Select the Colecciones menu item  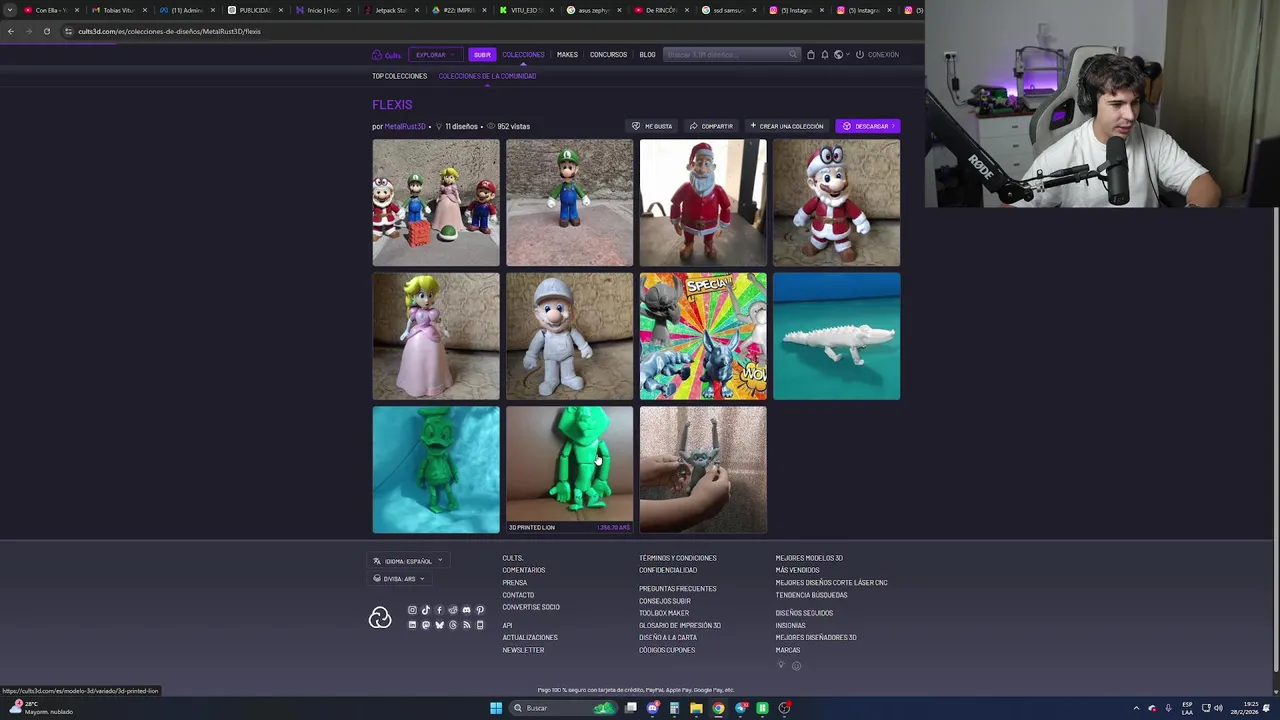(x=523, y=55)
